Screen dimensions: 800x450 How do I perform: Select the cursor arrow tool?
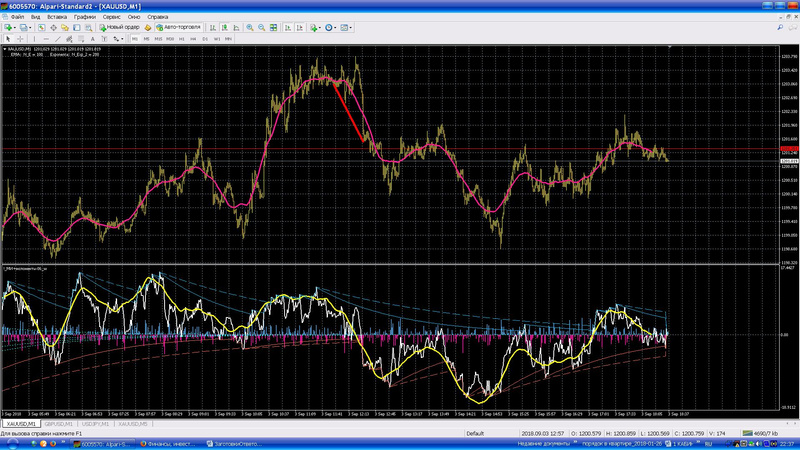[x=8, y=38]
